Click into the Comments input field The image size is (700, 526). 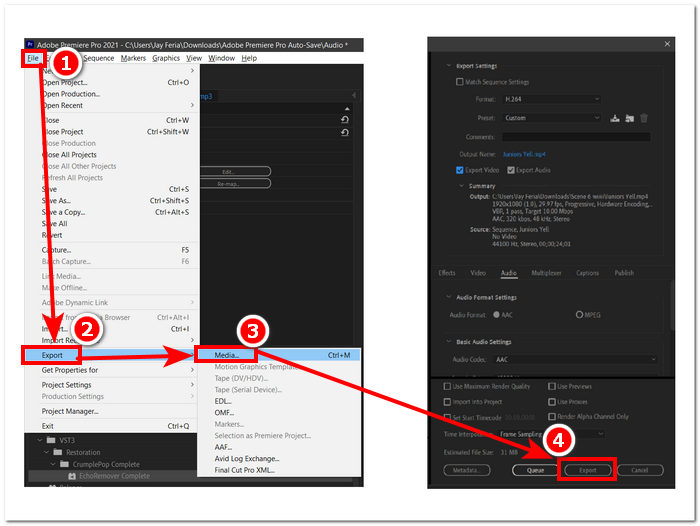[x=576, y=137]
